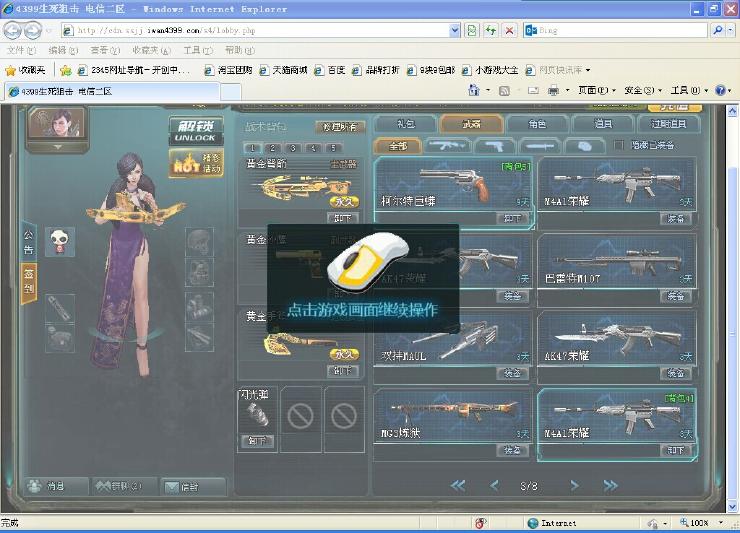Open the 小游戏大全 favorites link

point(490,70)
